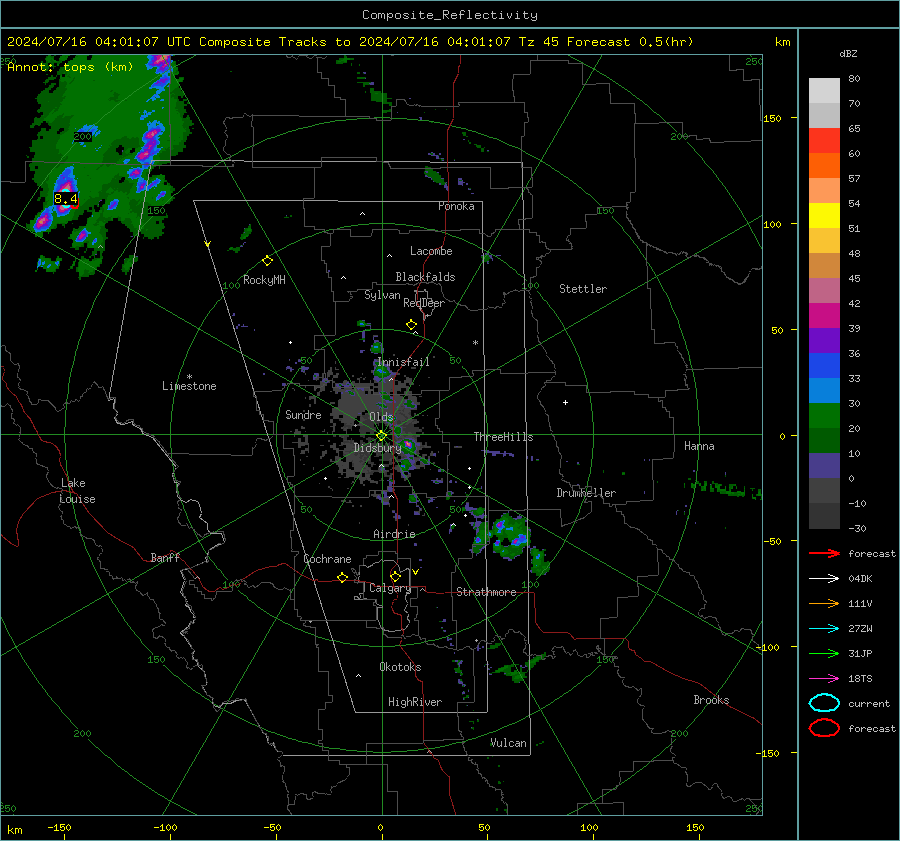The width and height of the screenshot is (900, 841).
Task: Click the RockyMH label
Action: pyautogui.click(x=264, y=280)
